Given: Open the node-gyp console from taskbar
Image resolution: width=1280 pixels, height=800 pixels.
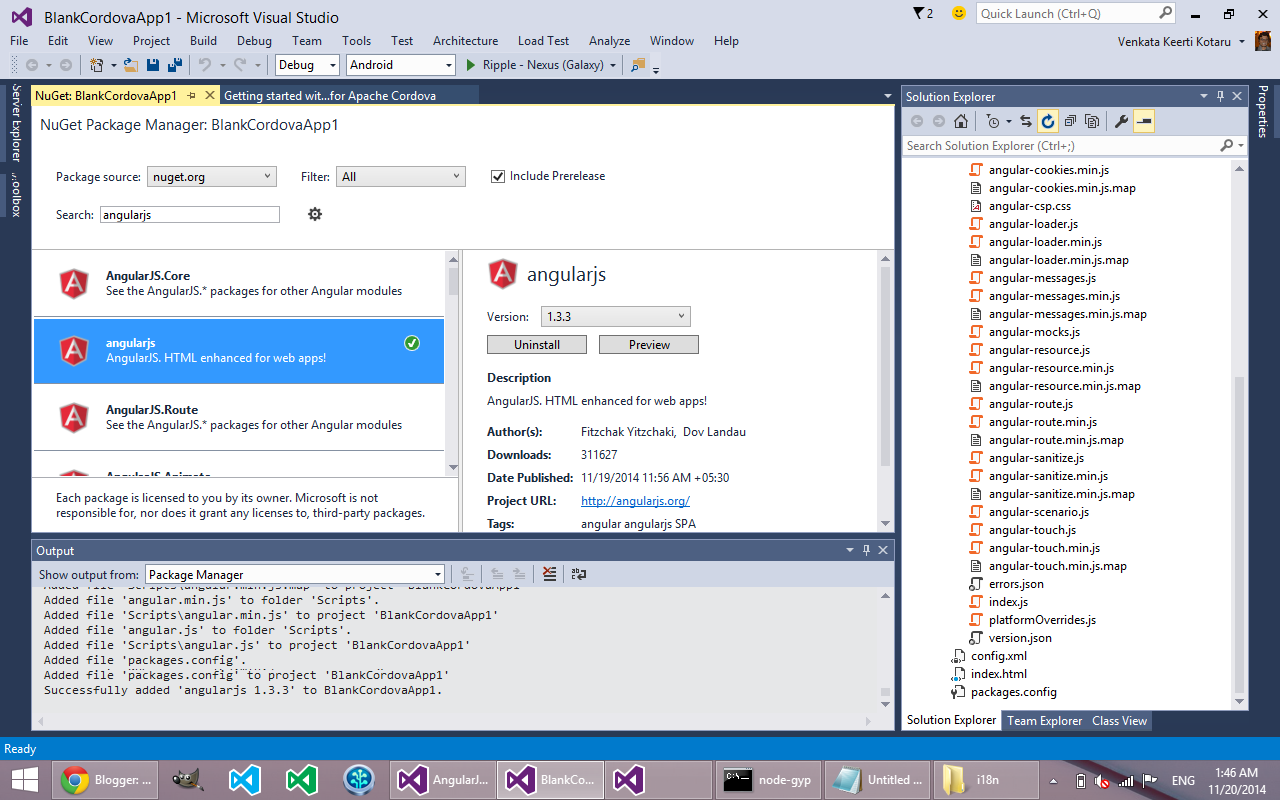Looking at the screenshot, I should [x=768, y=780].
